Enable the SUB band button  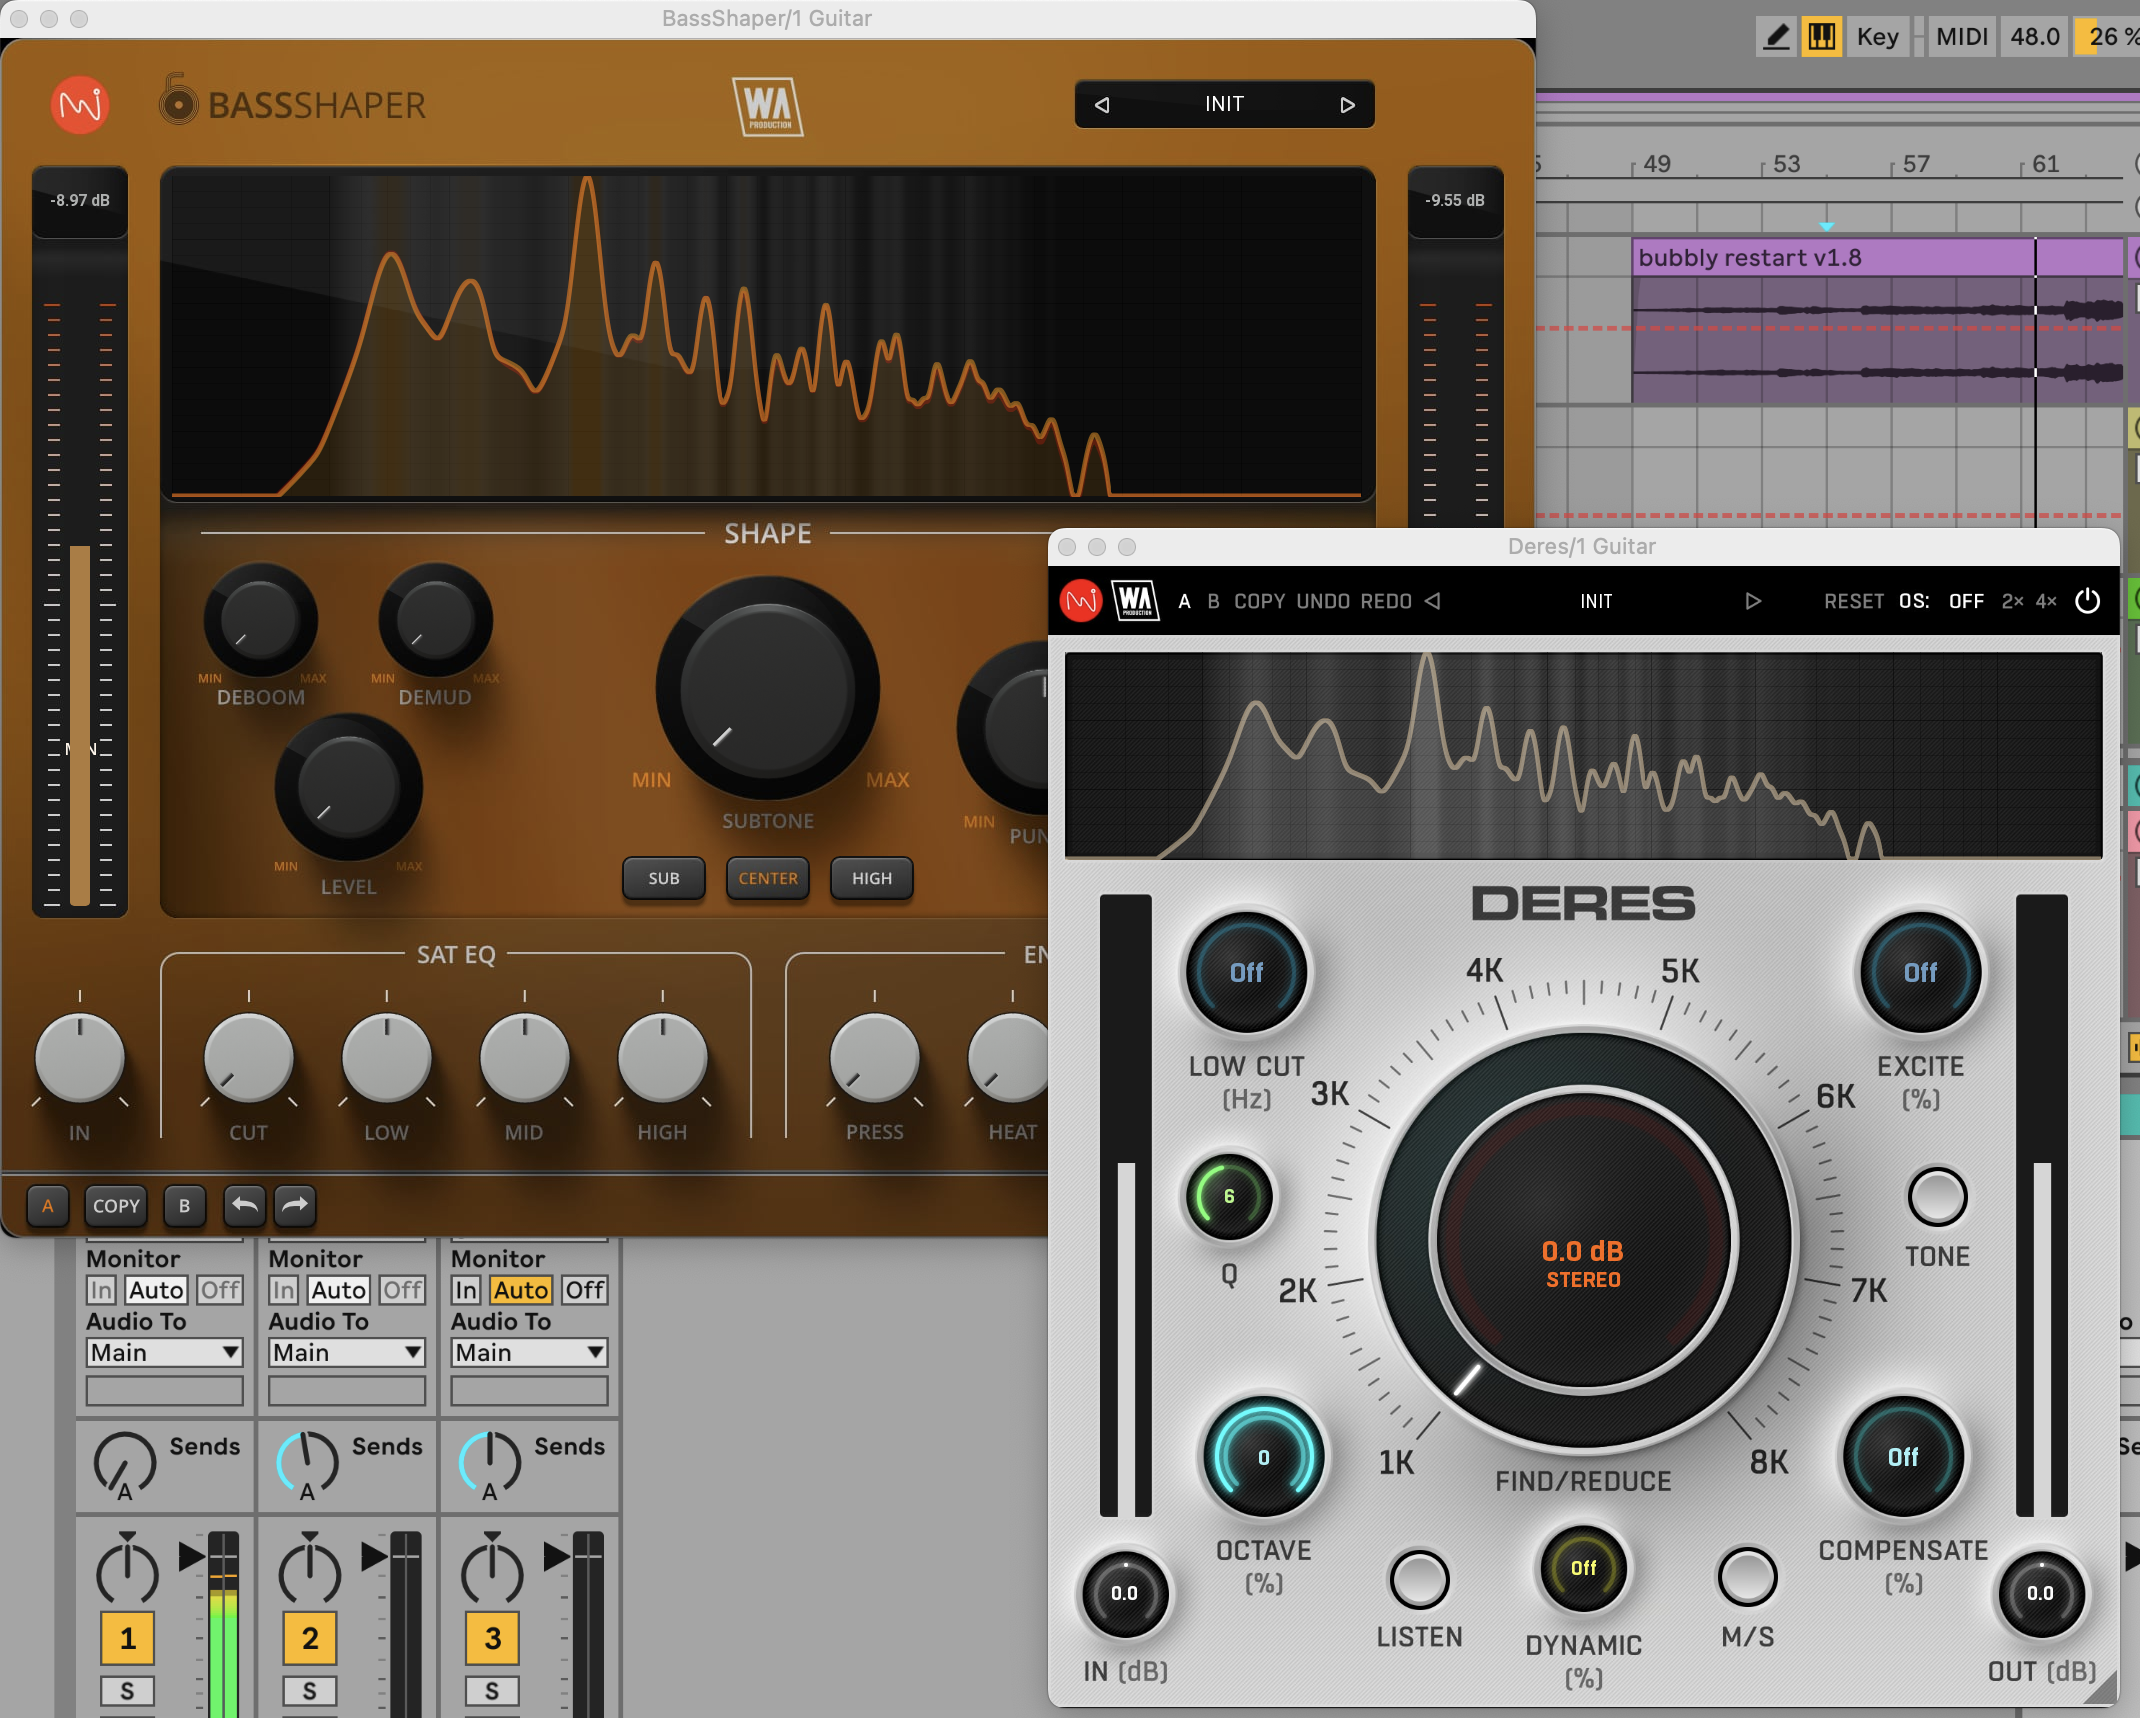pos(663,878)
